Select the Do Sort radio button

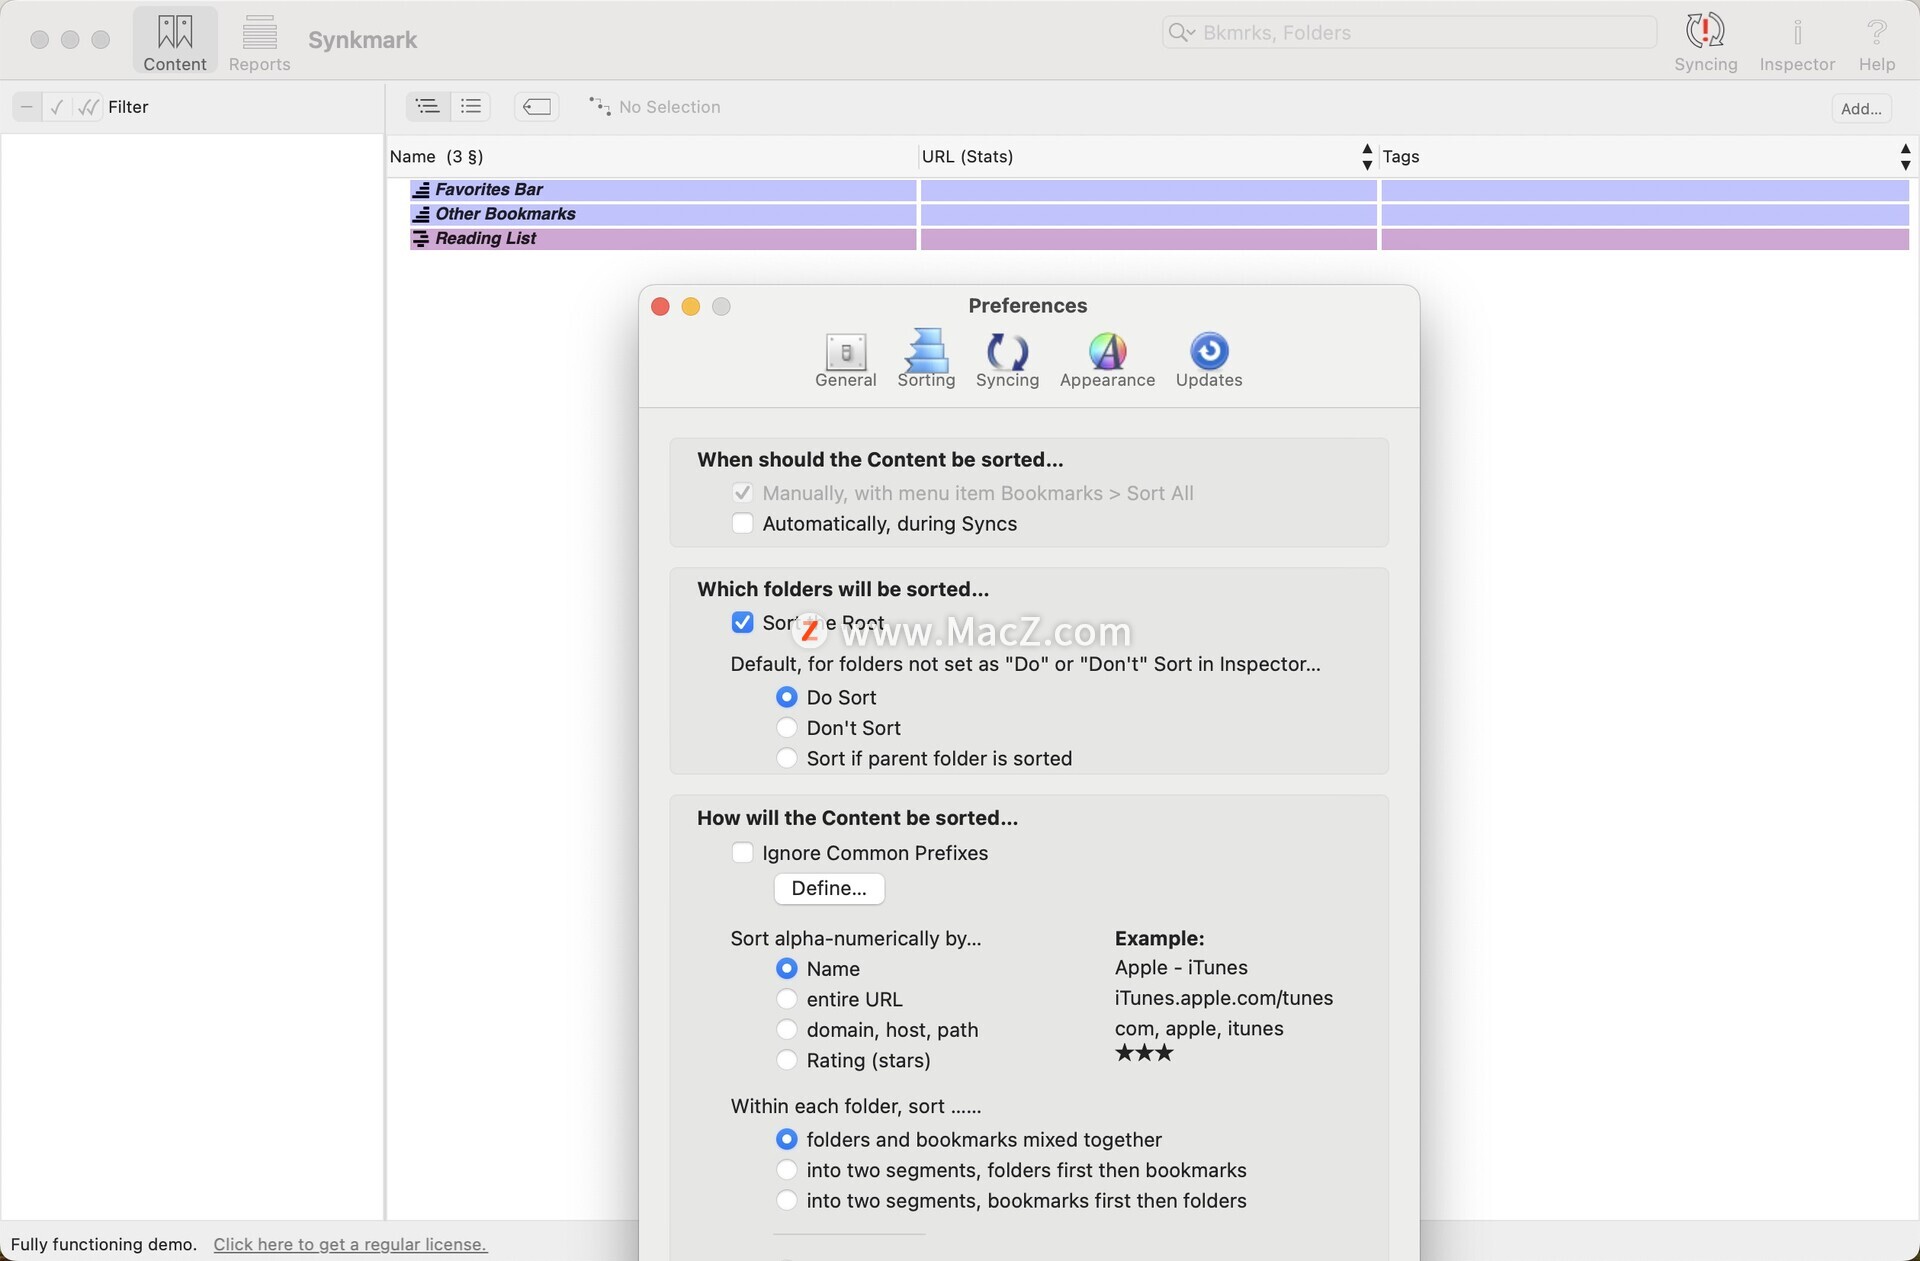tap(787, 697)
